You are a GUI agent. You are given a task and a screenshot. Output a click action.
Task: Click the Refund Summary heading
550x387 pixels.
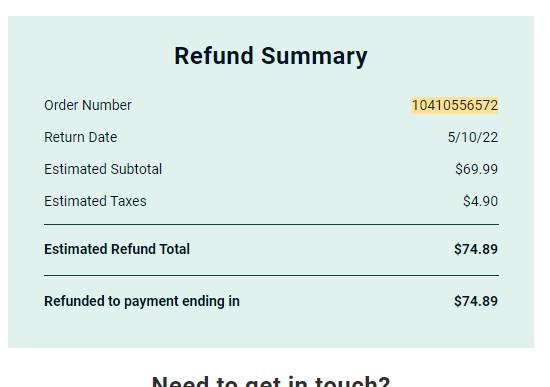coord(271,56)
